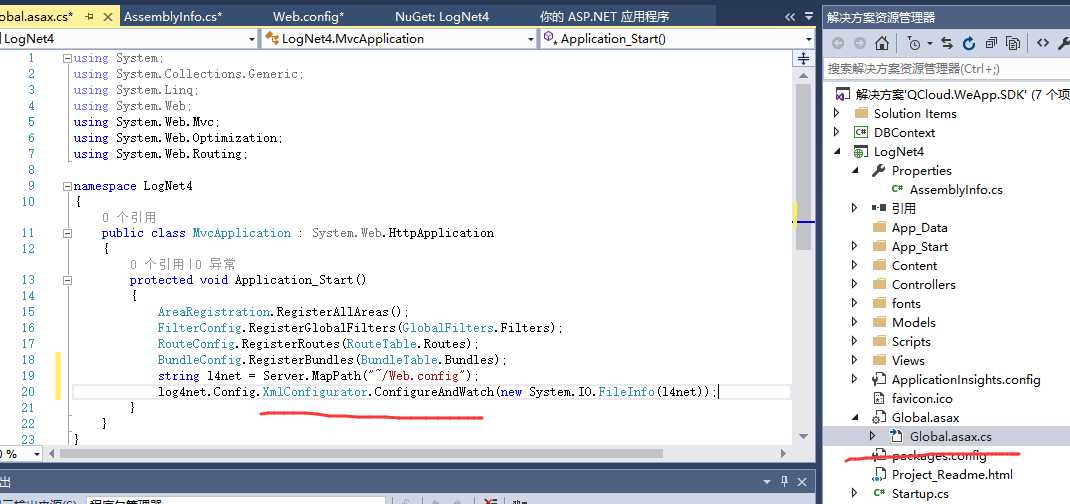The height and width of the screenshot is (504, 1070).
Task: Click the pending changes filter clock icon
Action: pyautogui.click(x=914, y=44)
